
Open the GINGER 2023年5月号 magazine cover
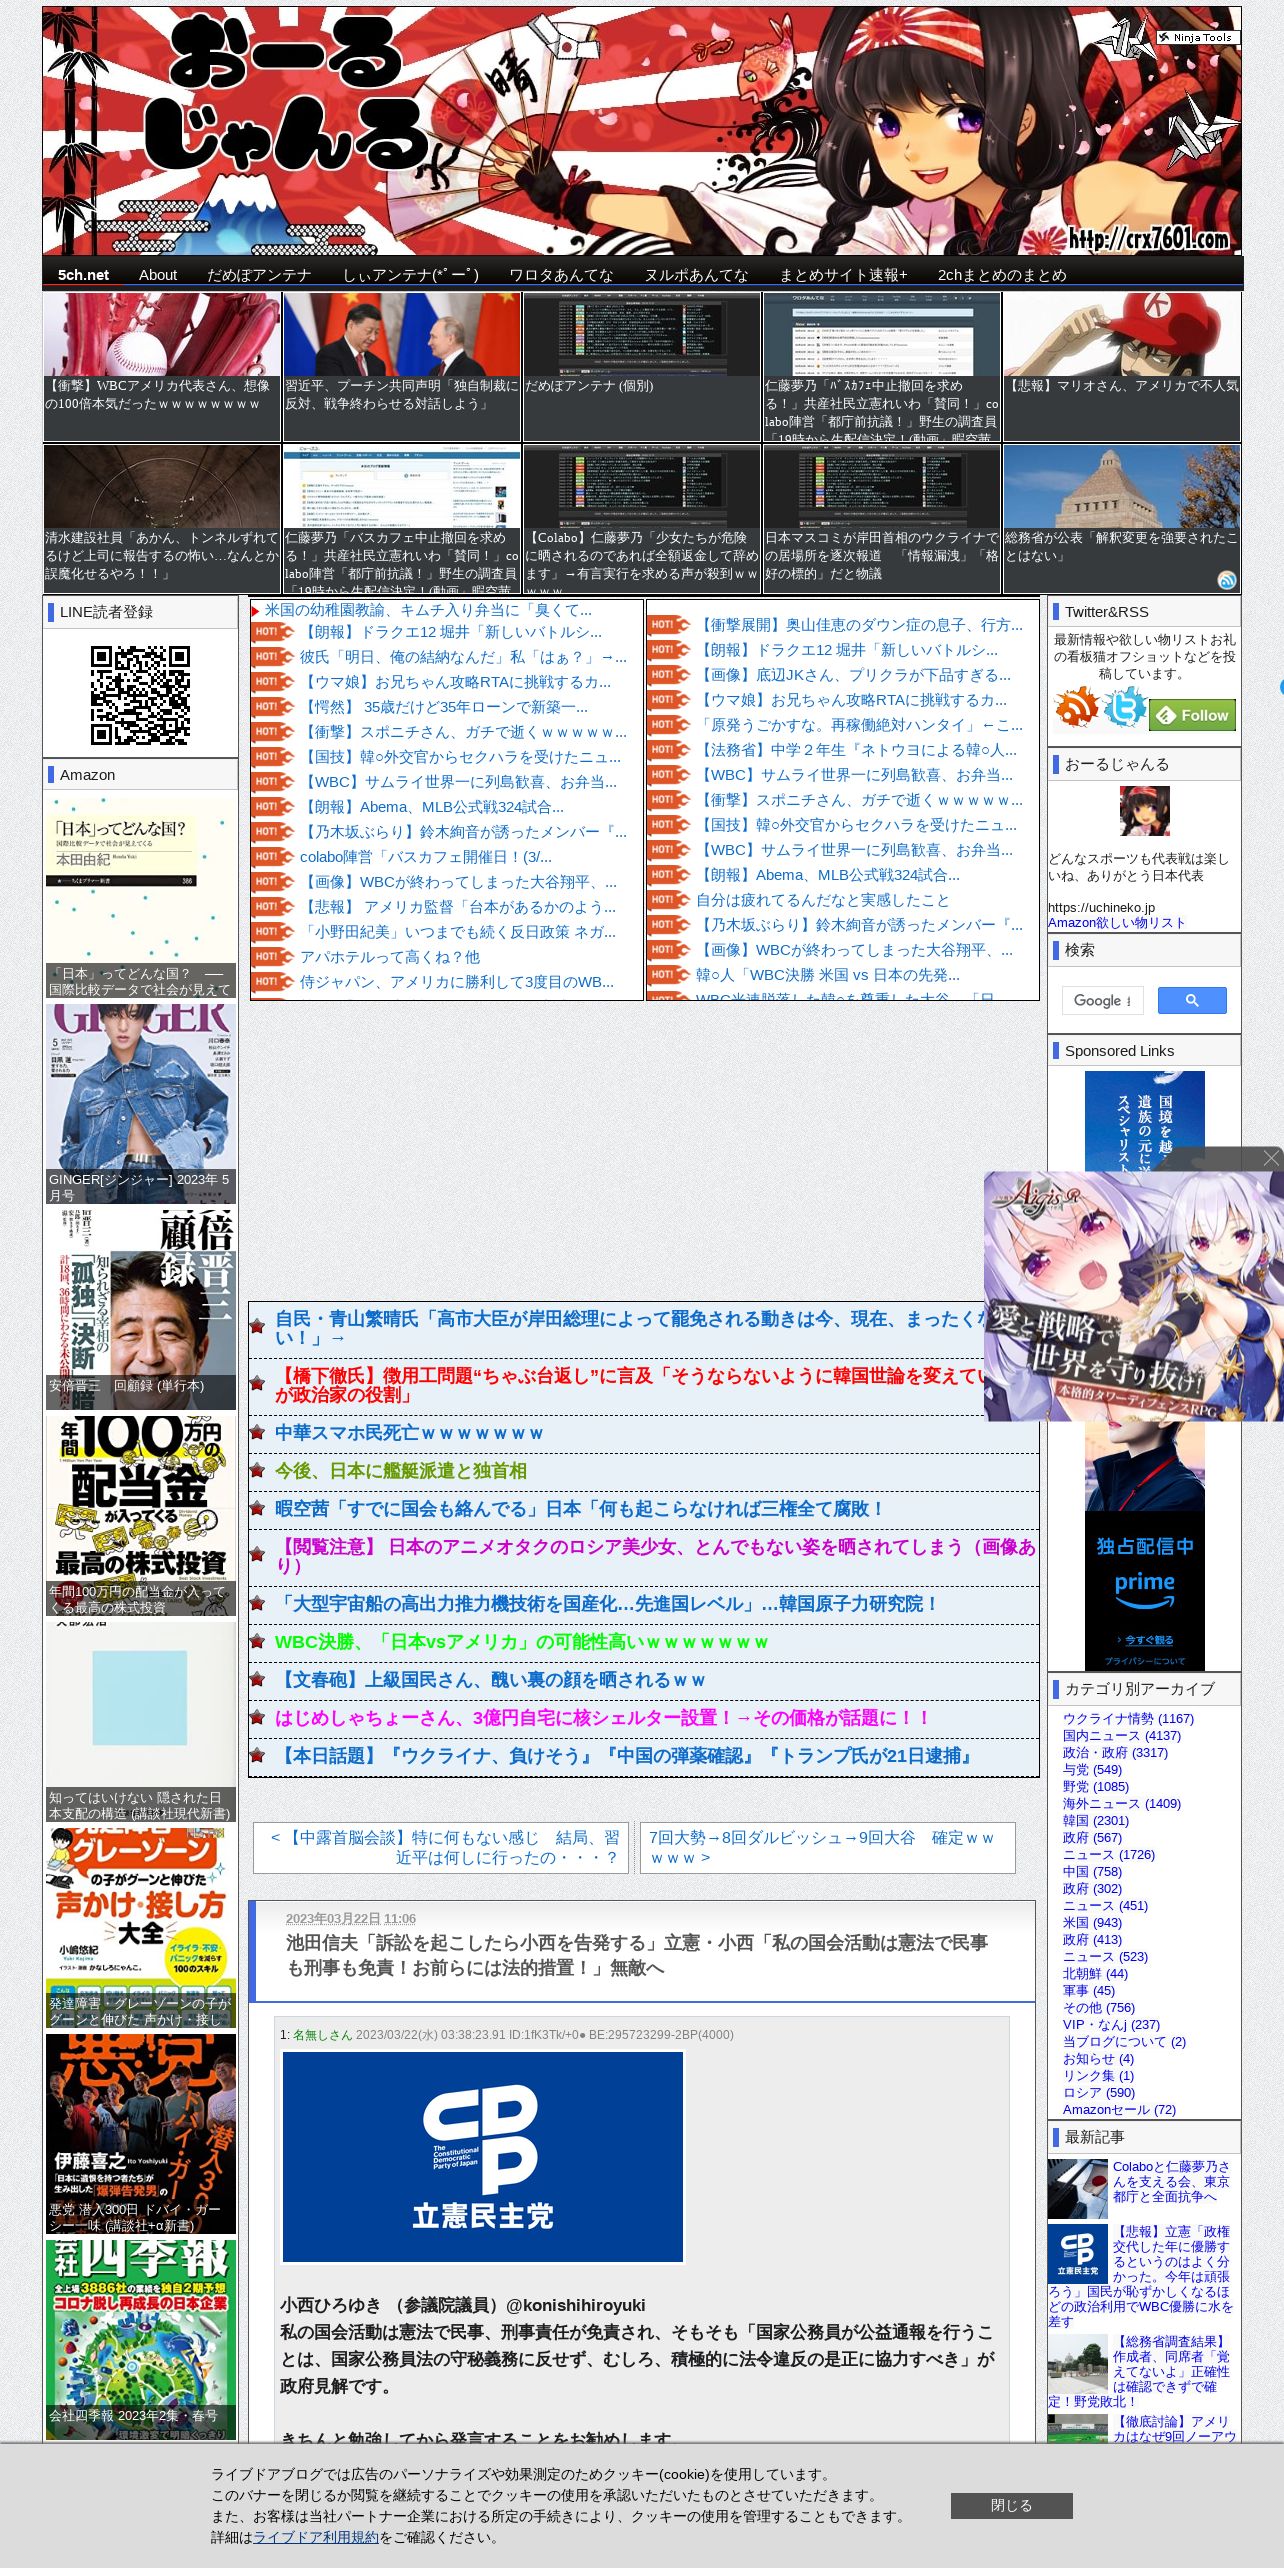tap(140, 1103)
